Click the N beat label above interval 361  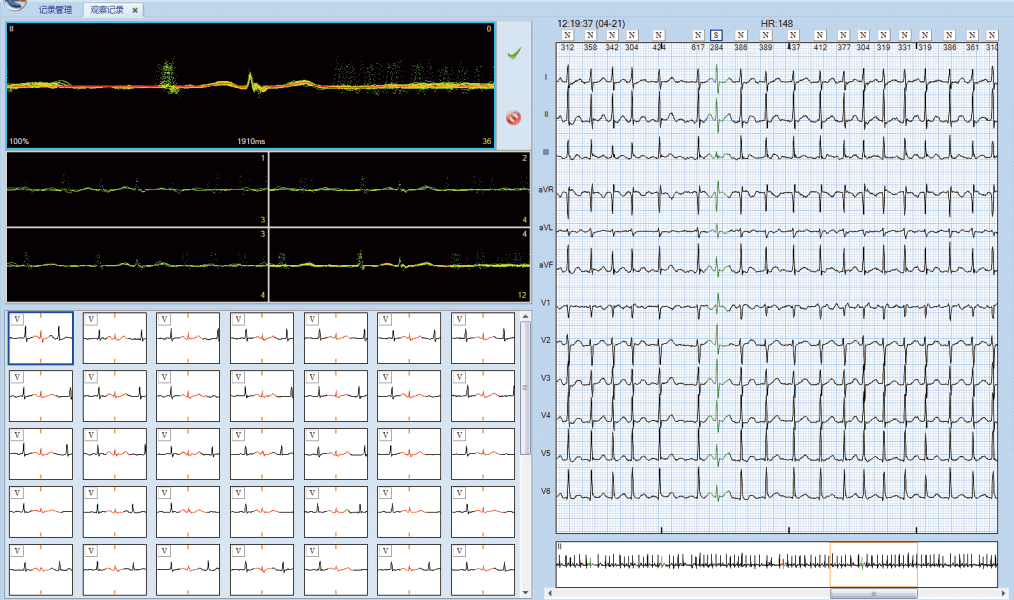[972, 36]
